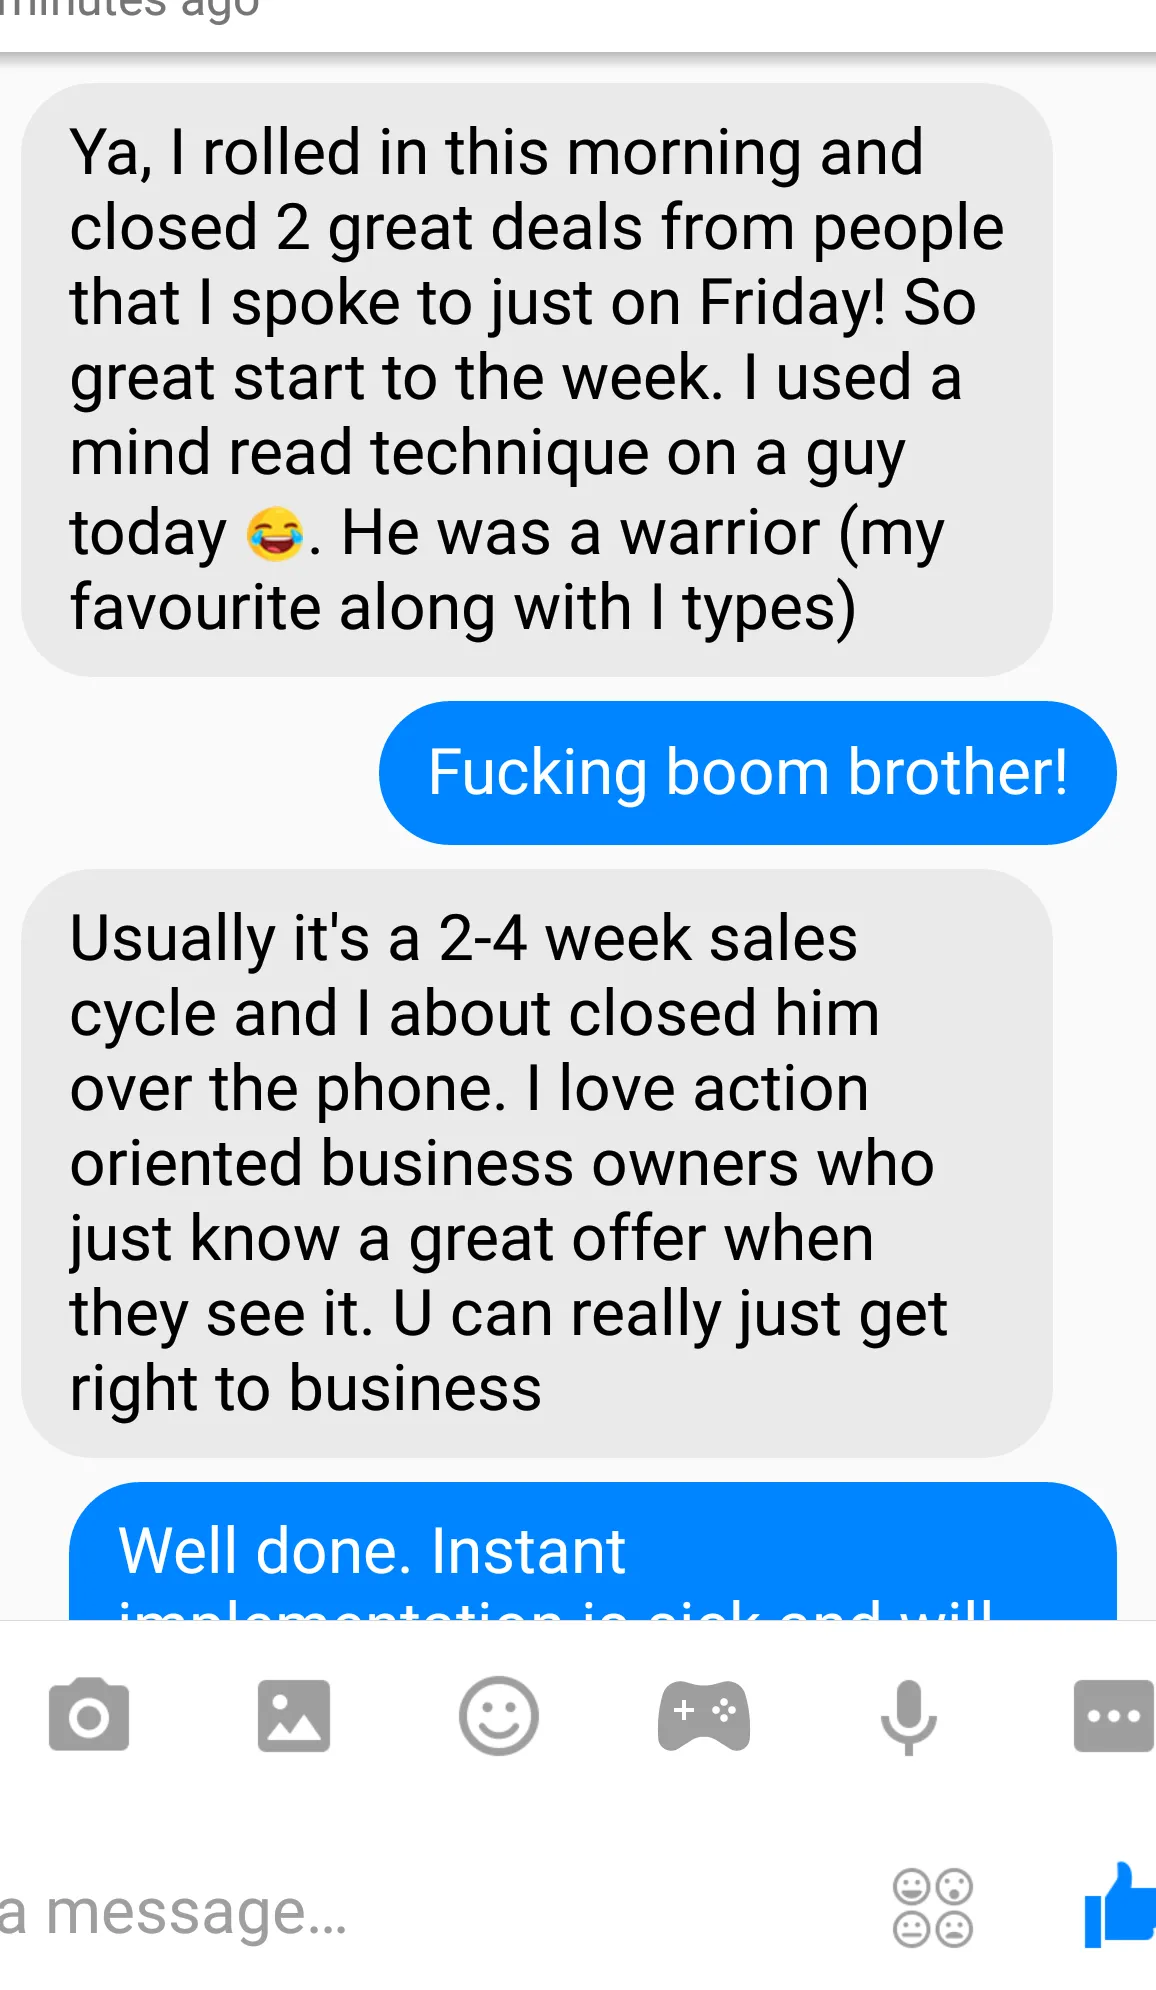Image resolution: width=1156 pixels, height=1990 pixels.
Task: Tap the laughing emoji in the first message
Action: coord(274,533)
